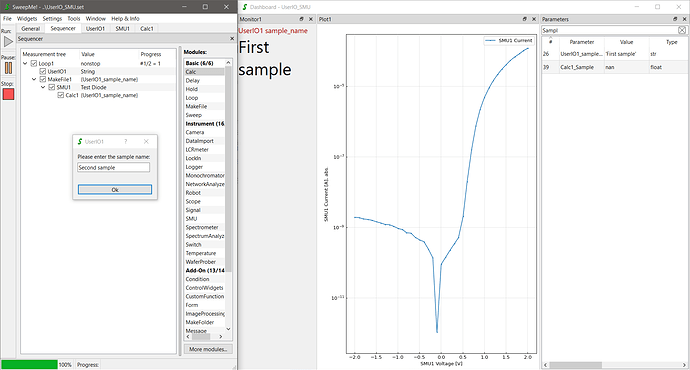Collapse the Loop1 tree branch
The height and width of the screenshot is (370, 690).
pyautogui.click(x=26, y=63)
